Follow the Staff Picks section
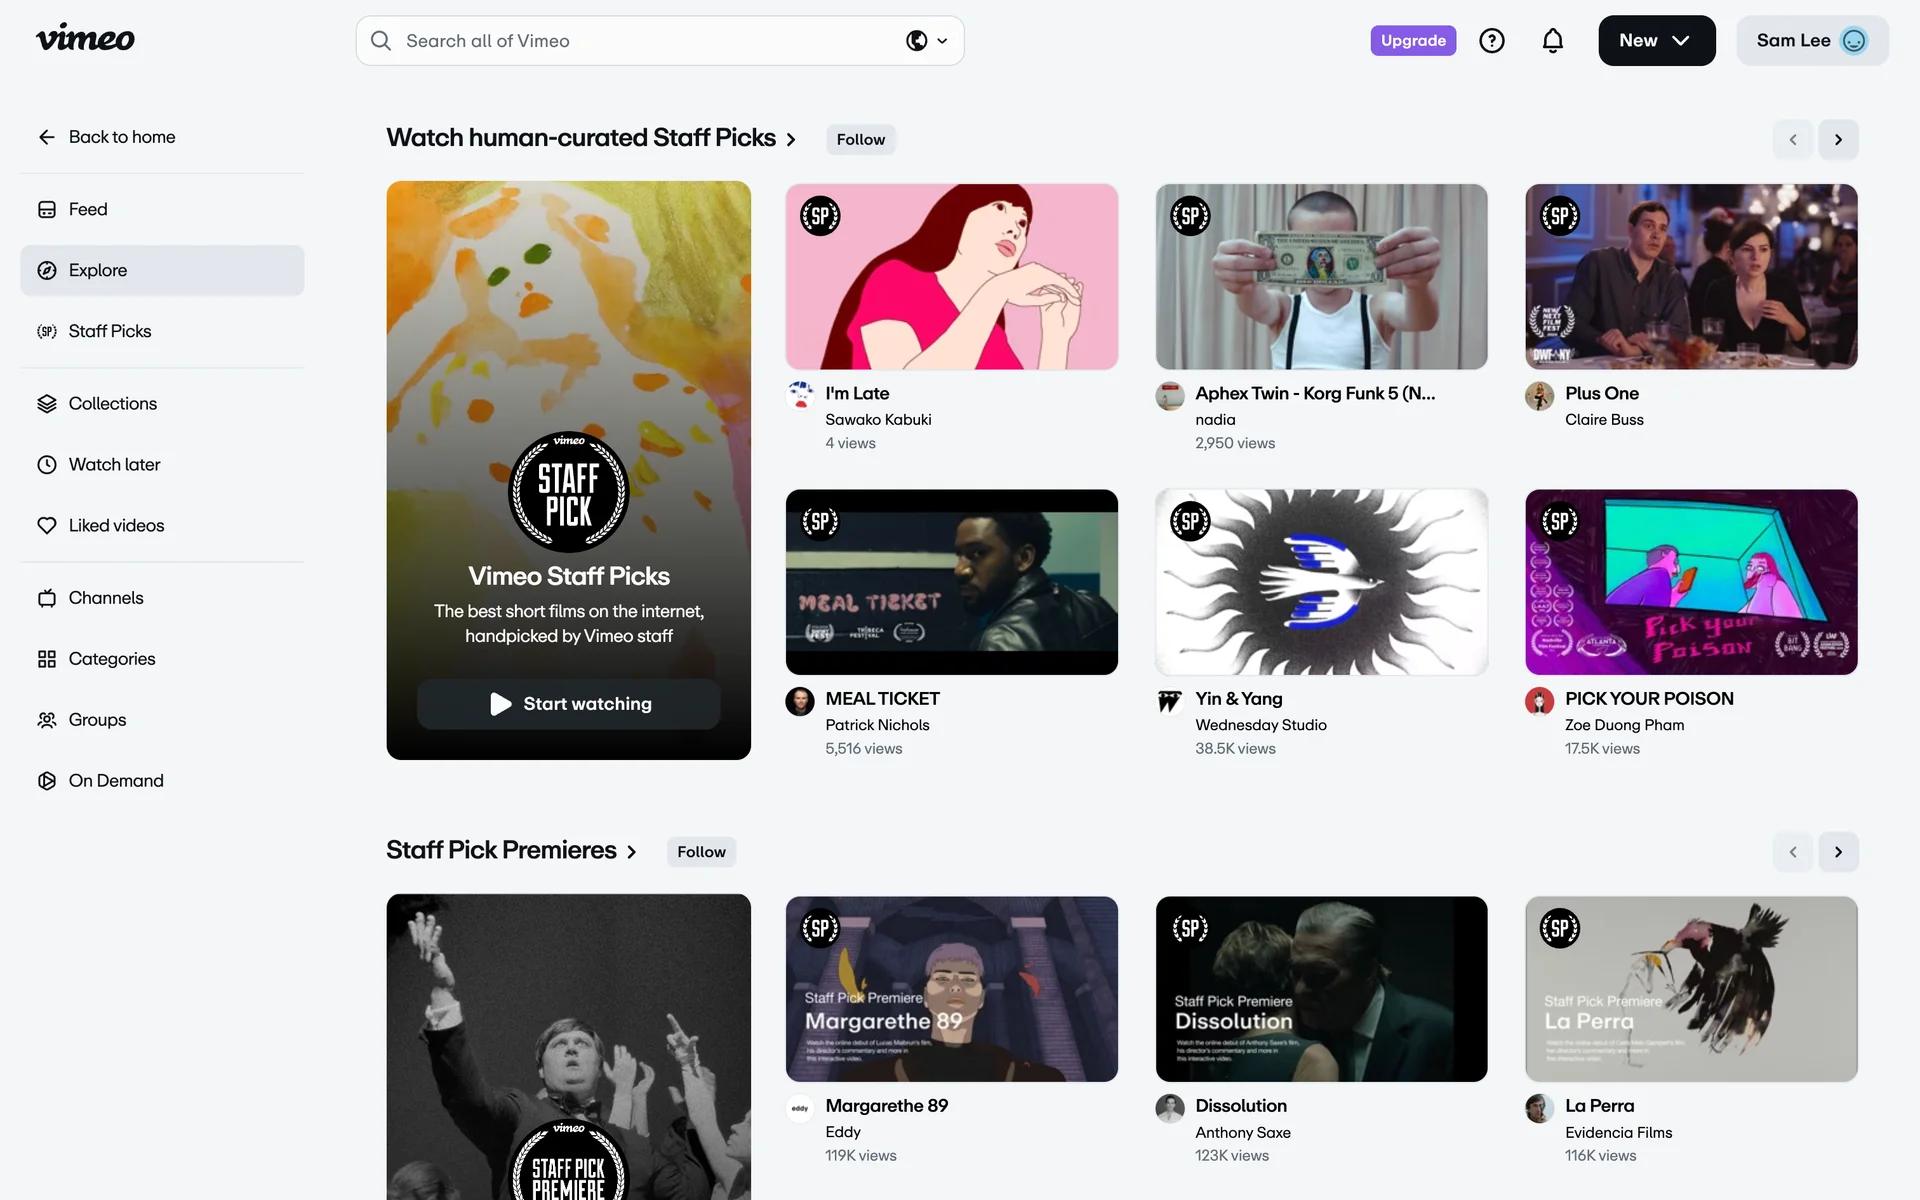This screenshot has height=1200, width=1920. point(860,139)
